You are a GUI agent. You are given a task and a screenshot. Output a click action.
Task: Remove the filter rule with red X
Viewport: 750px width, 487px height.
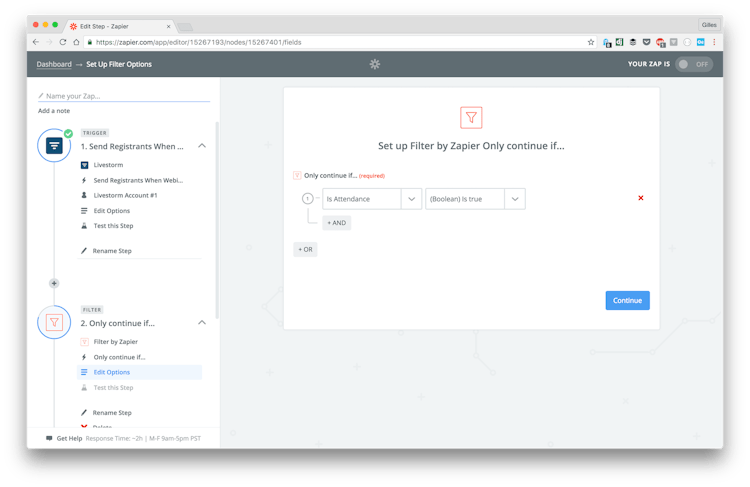point(640,198)
